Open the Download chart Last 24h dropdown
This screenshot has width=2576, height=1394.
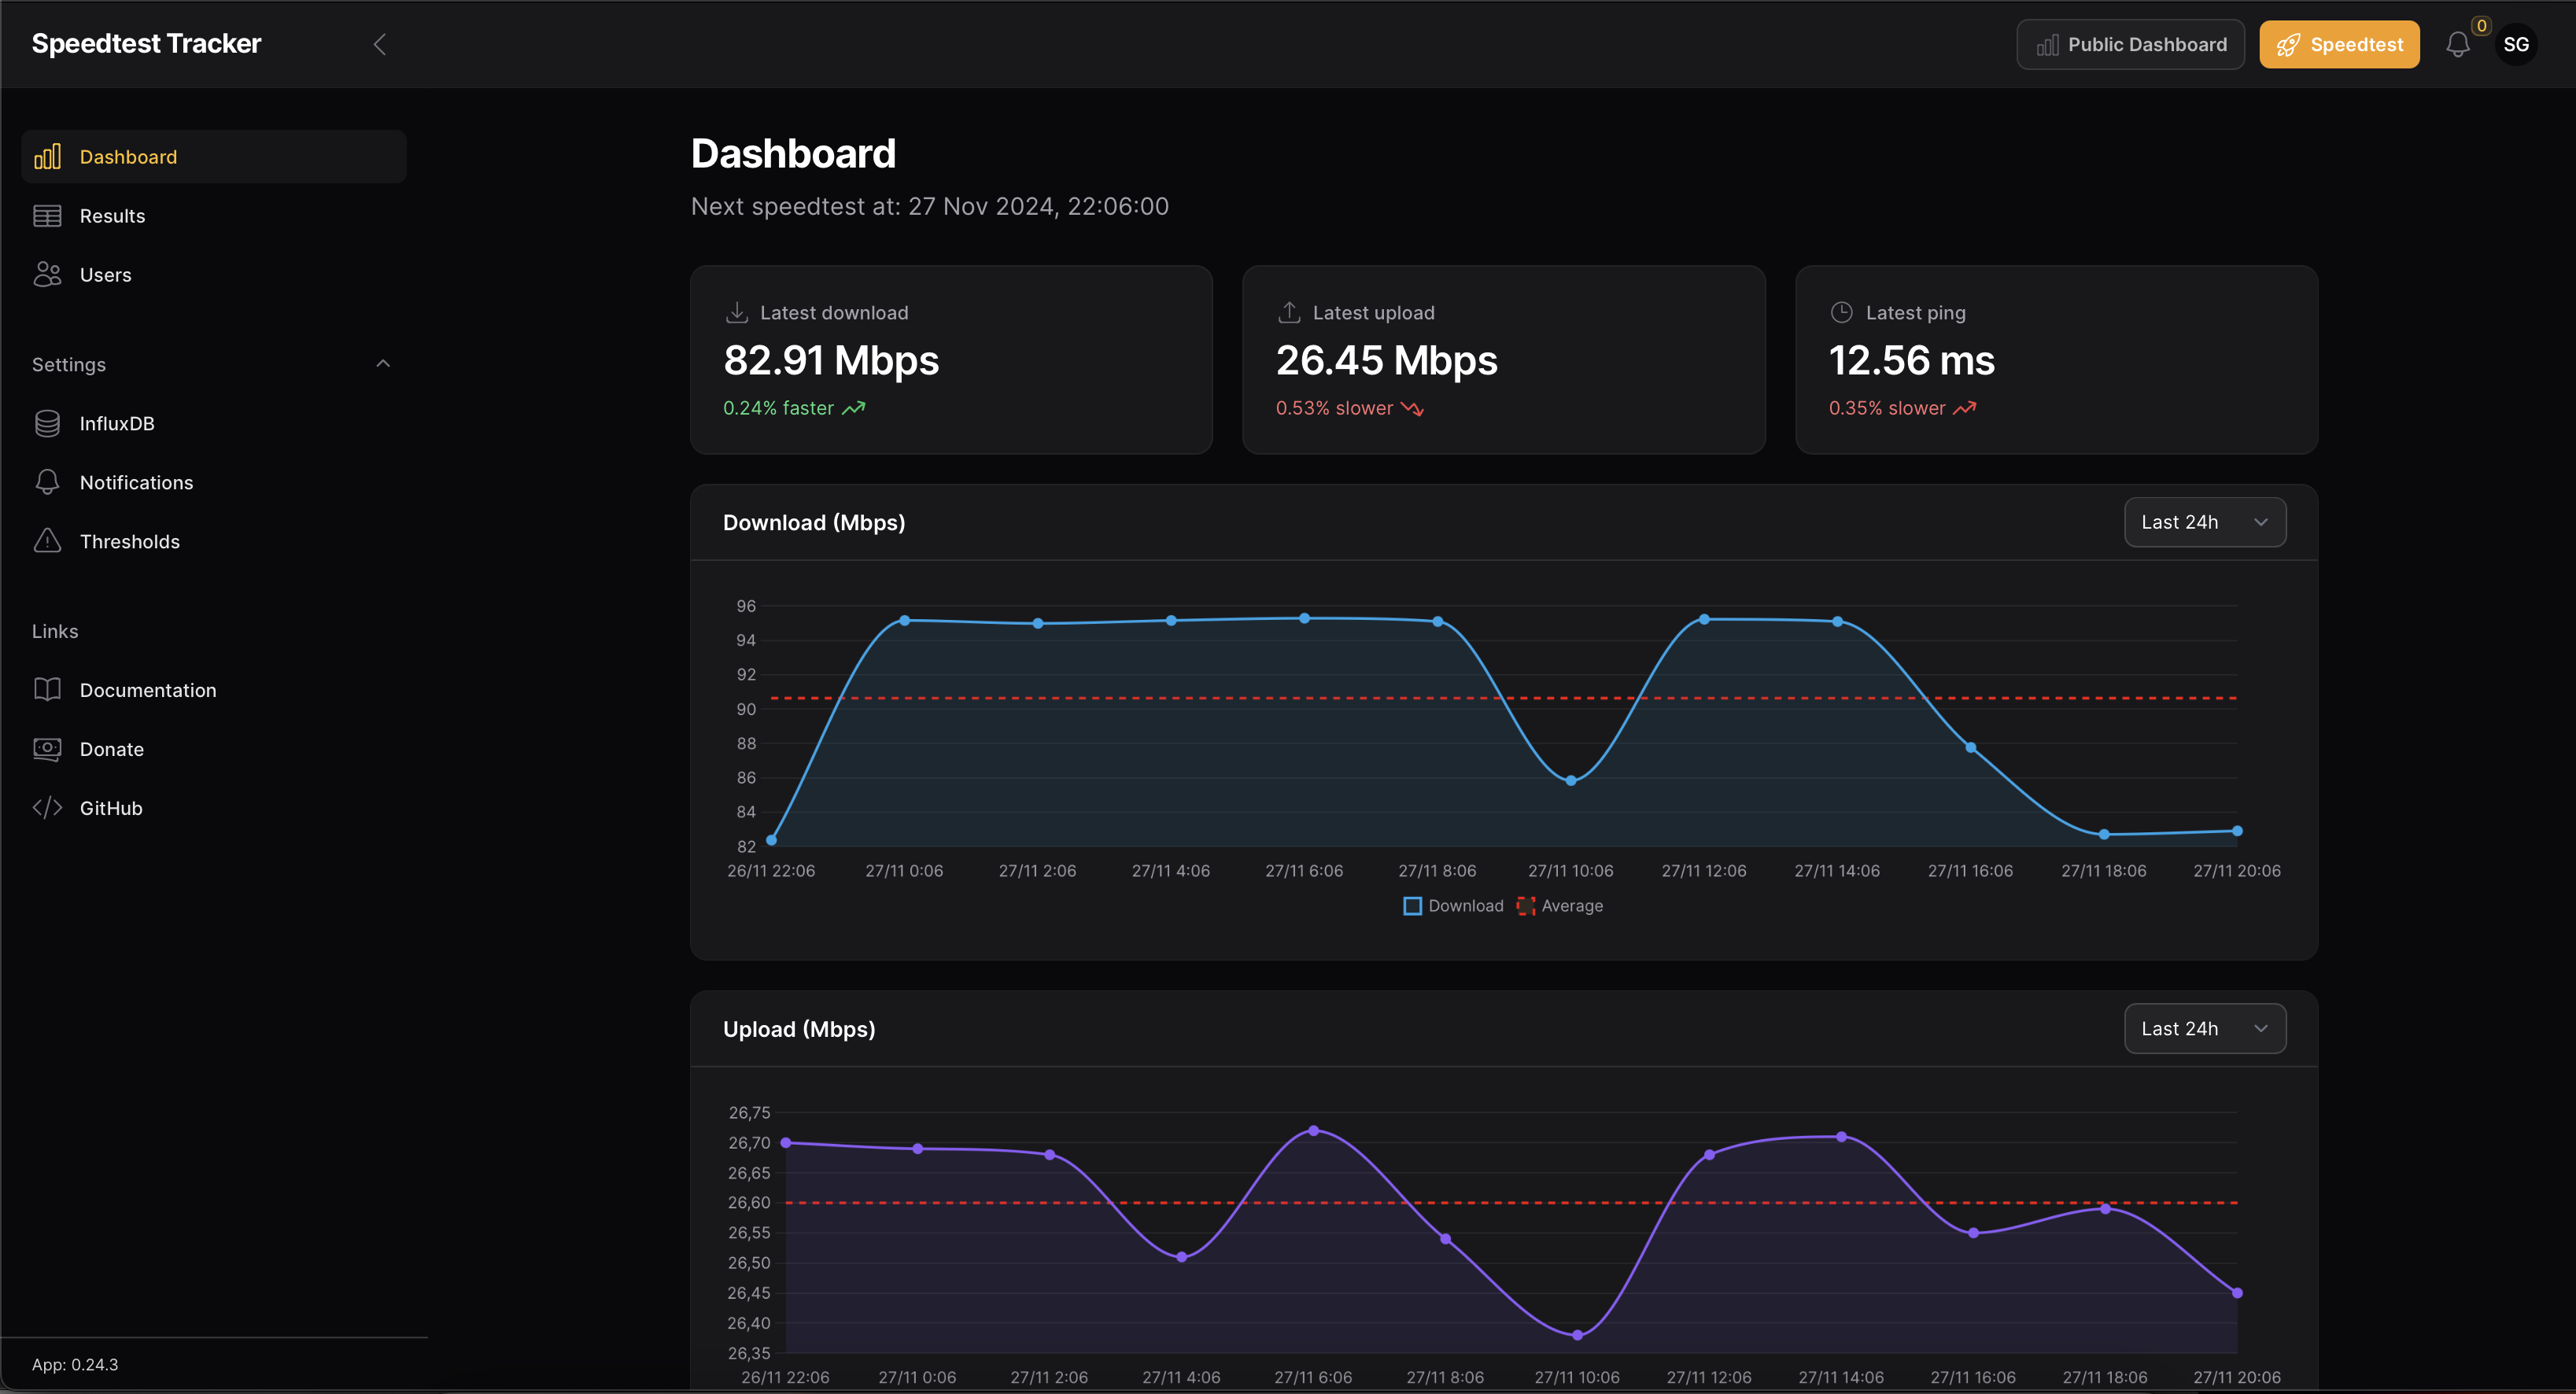coord(2204,522)
